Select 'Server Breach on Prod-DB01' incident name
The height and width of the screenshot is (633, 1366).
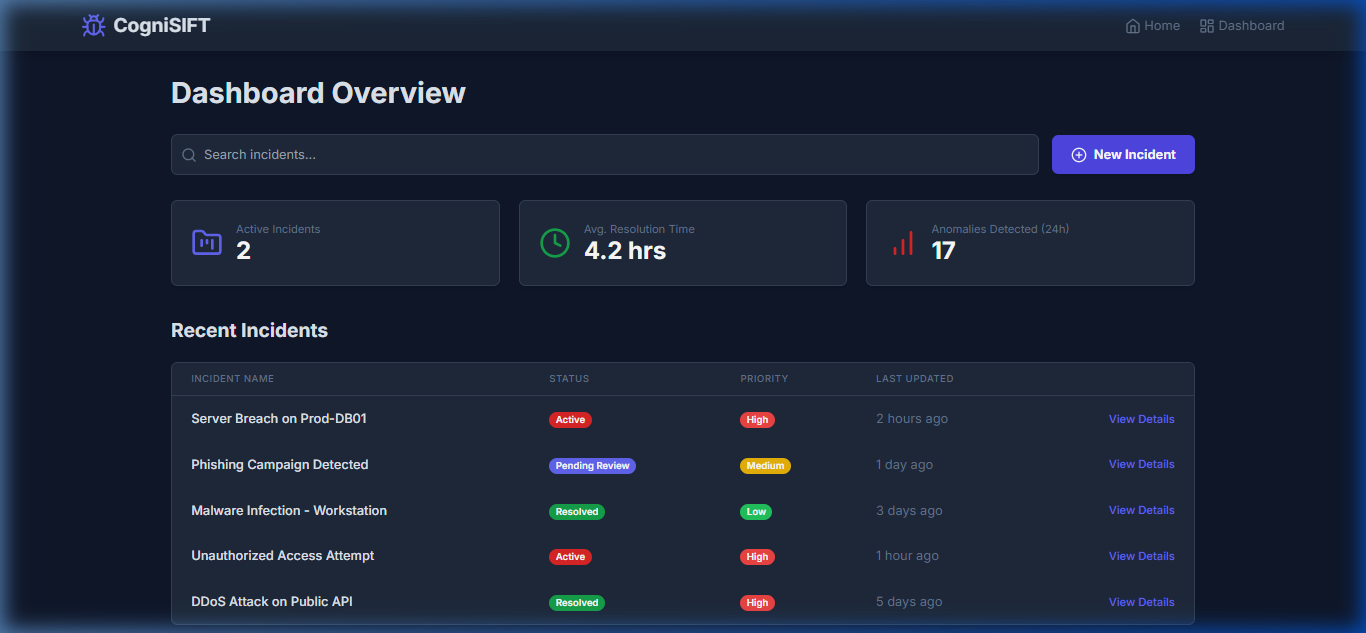[279, 419]
